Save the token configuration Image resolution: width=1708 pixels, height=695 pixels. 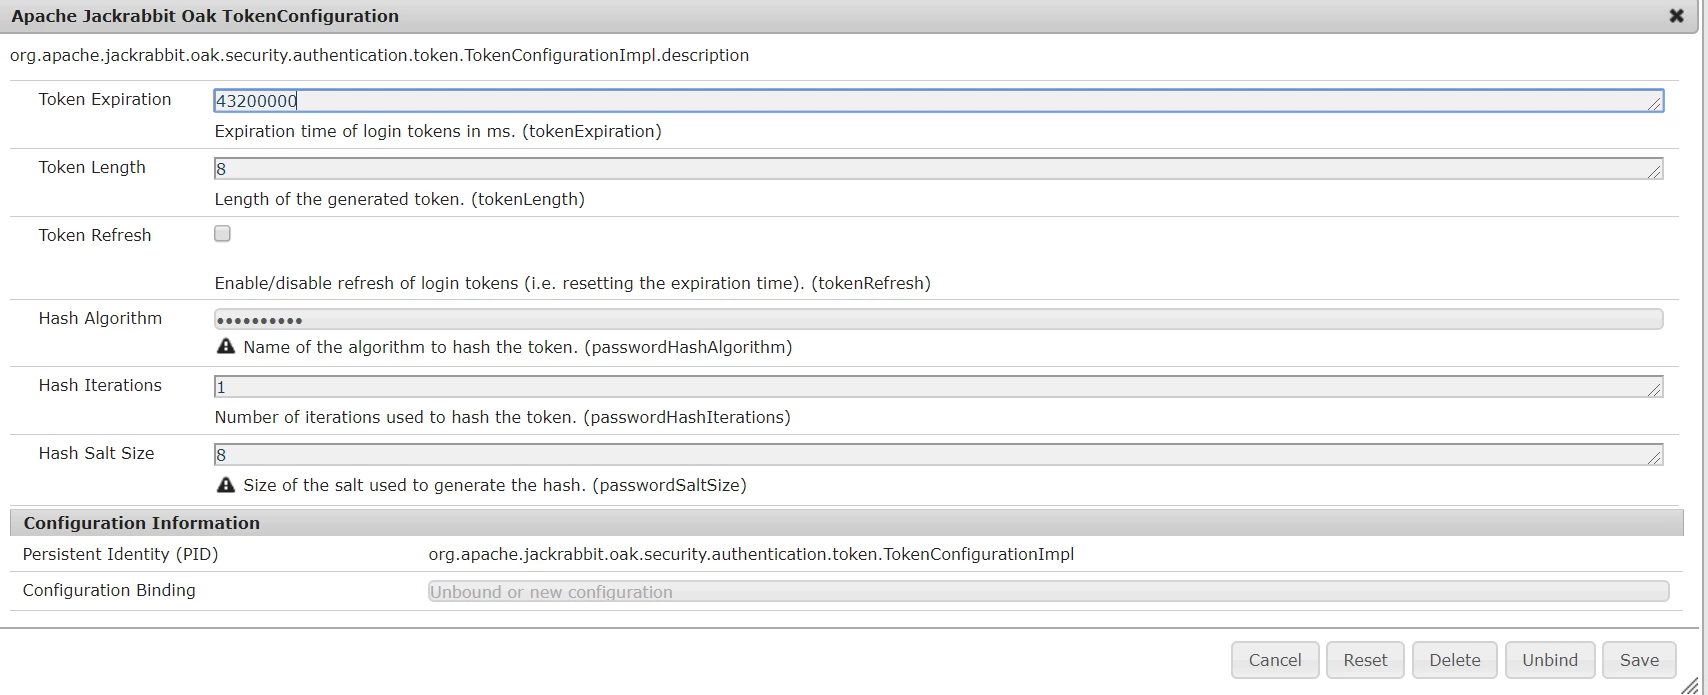[x=1639, y=660]
